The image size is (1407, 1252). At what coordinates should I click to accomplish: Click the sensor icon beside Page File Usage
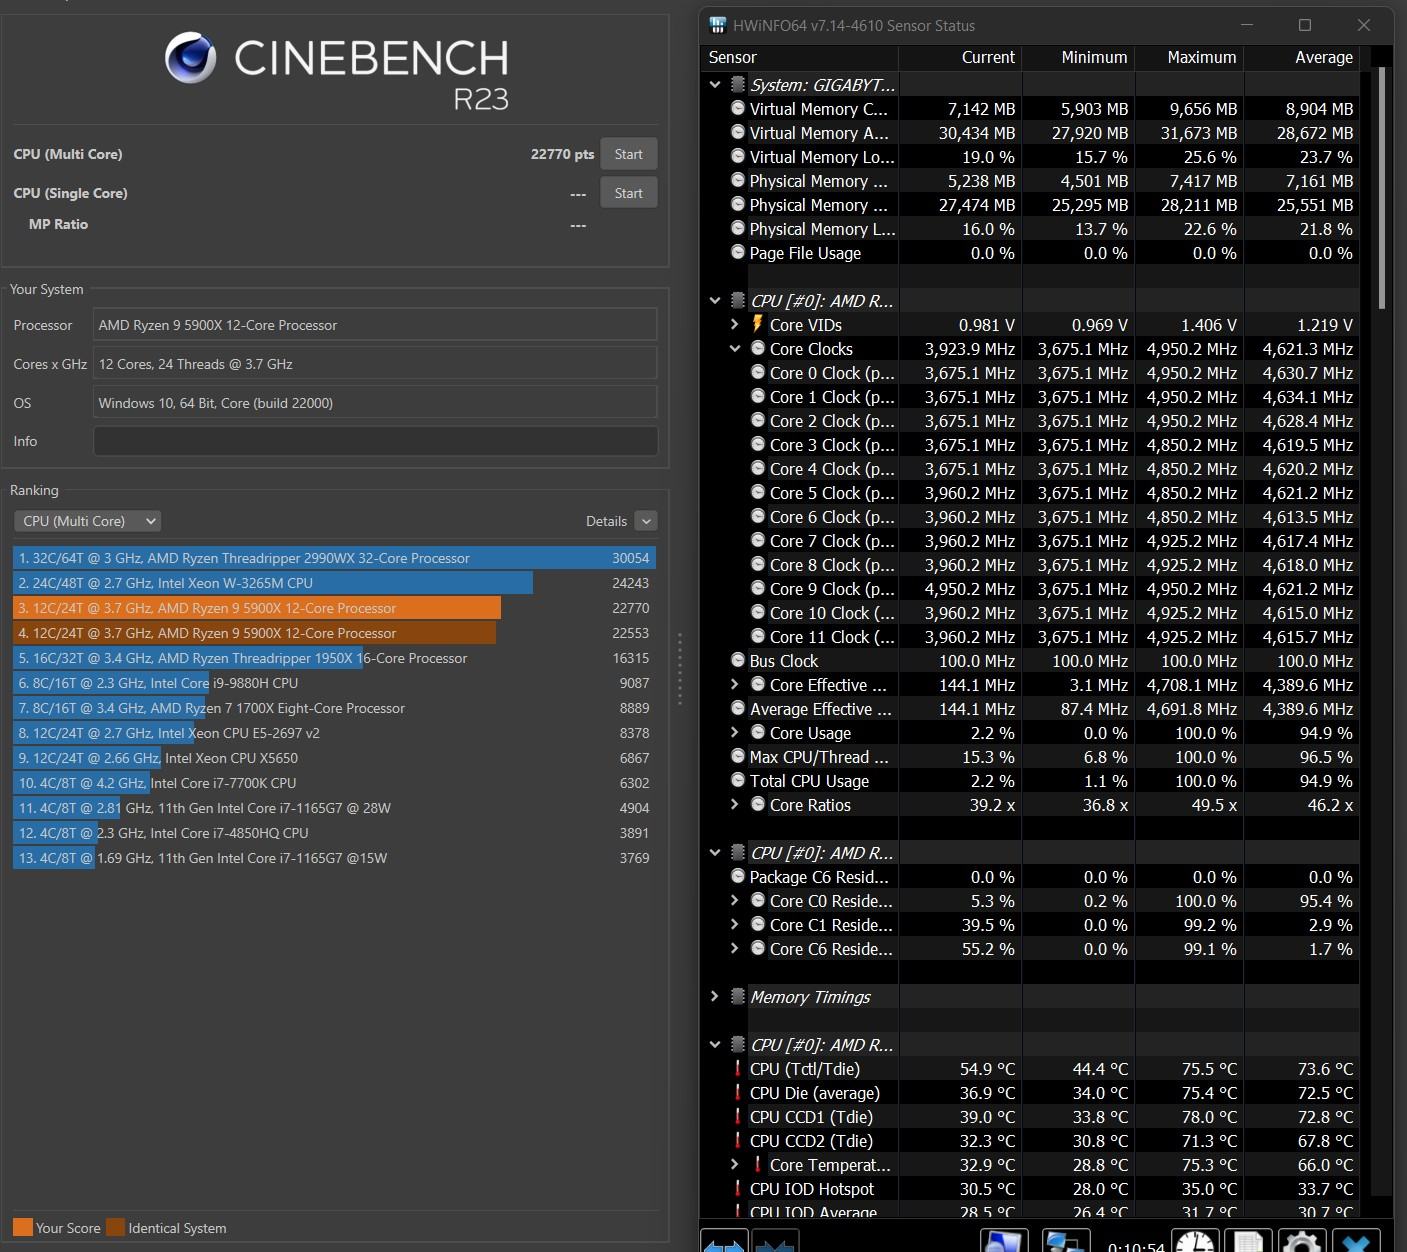pos(738,252)
